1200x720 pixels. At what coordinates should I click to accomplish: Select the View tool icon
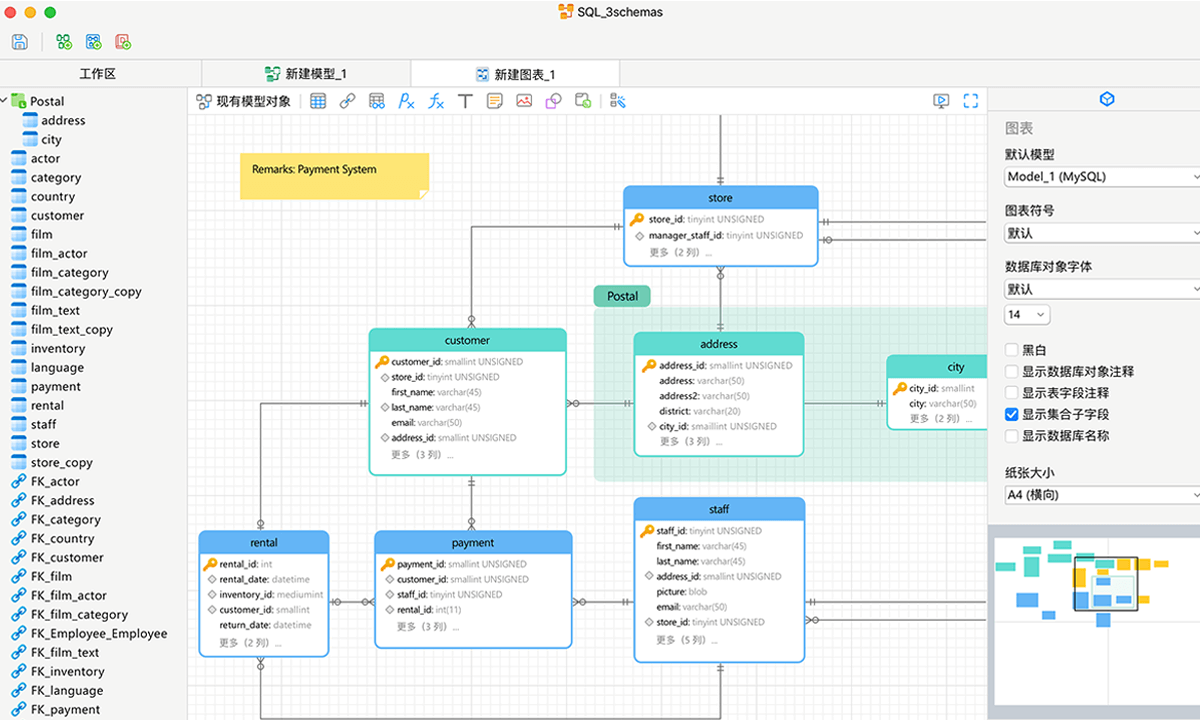(x=377, y=101)
